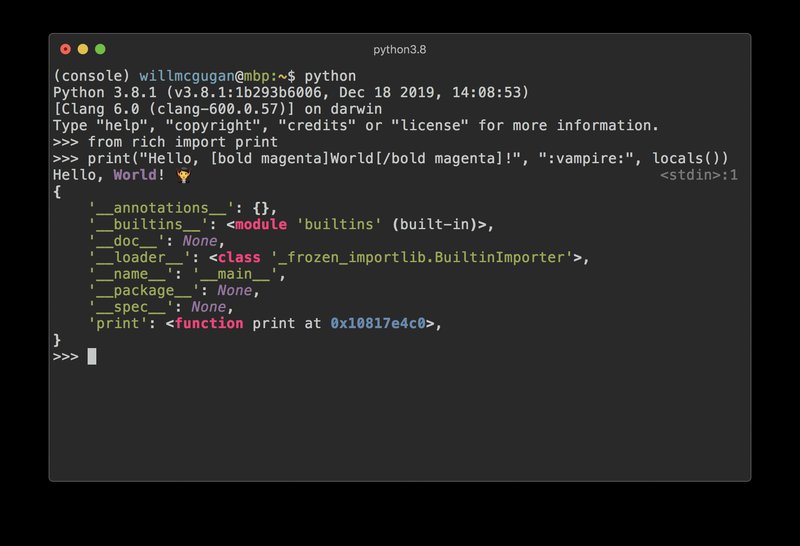Click the magenta World text
800x546 pixels.
[x=135, y=175]
